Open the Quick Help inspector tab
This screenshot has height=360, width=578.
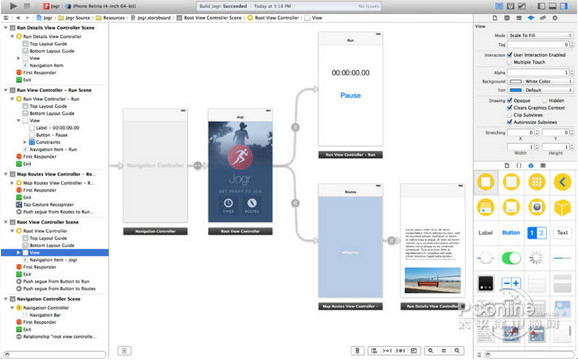[x=507, y=18]
